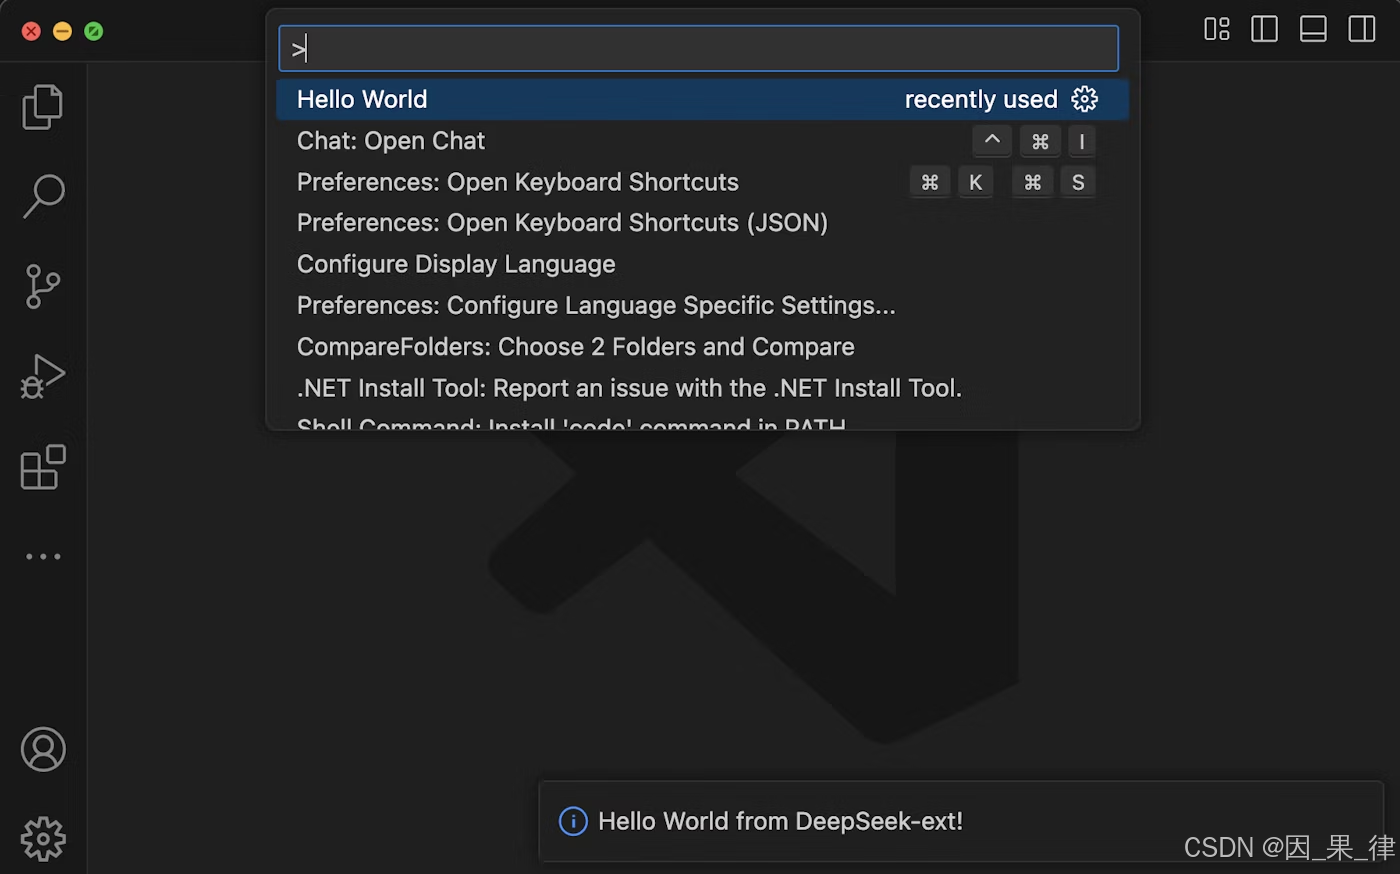Screen dimensions: 1400x874
Task: Close window with red button
Action: [x=32, y=31]
